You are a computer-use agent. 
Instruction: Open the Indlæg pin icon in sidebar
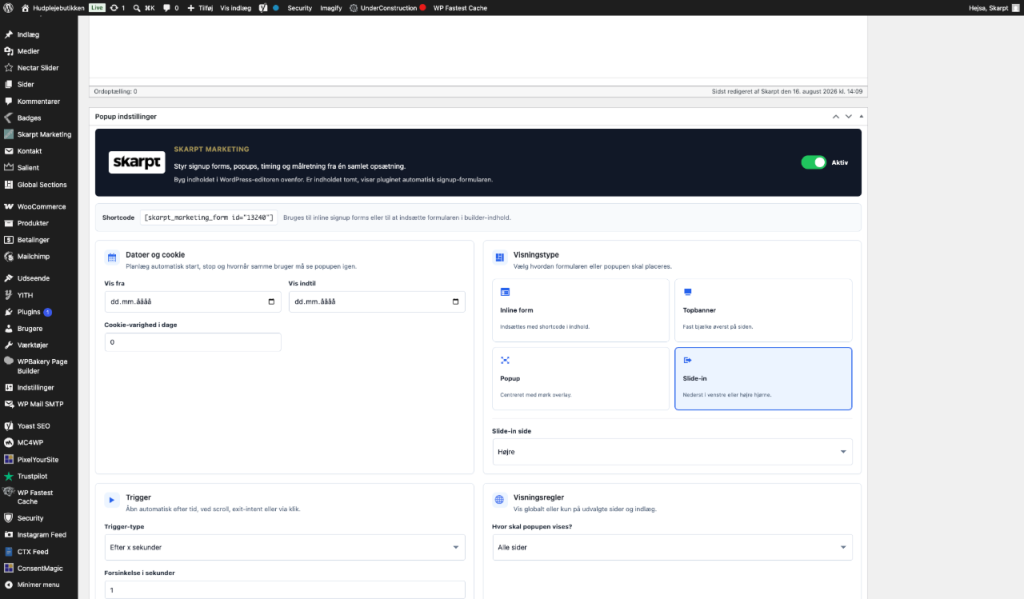point(8,35)
